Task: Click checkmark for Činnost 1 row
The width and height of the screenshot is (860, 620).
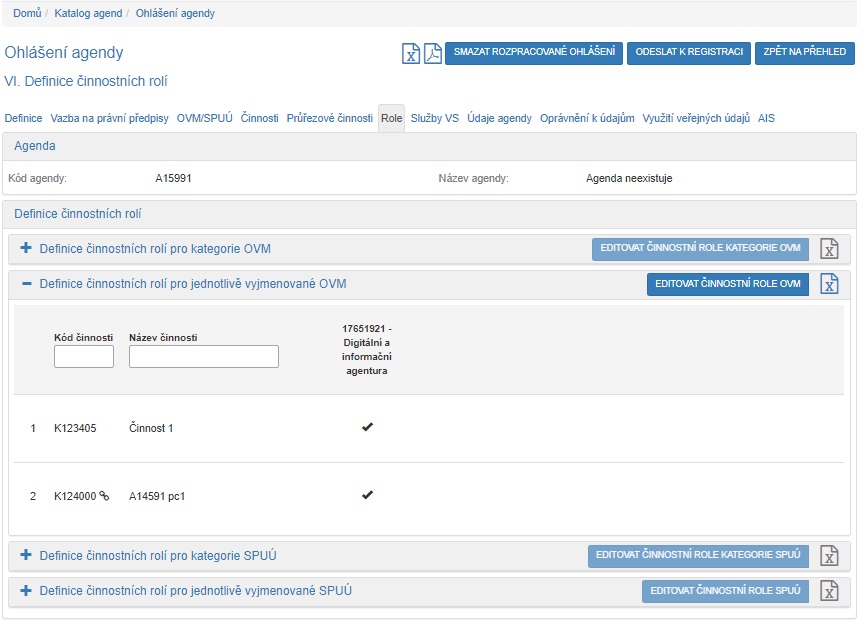Action: [367, 428]
